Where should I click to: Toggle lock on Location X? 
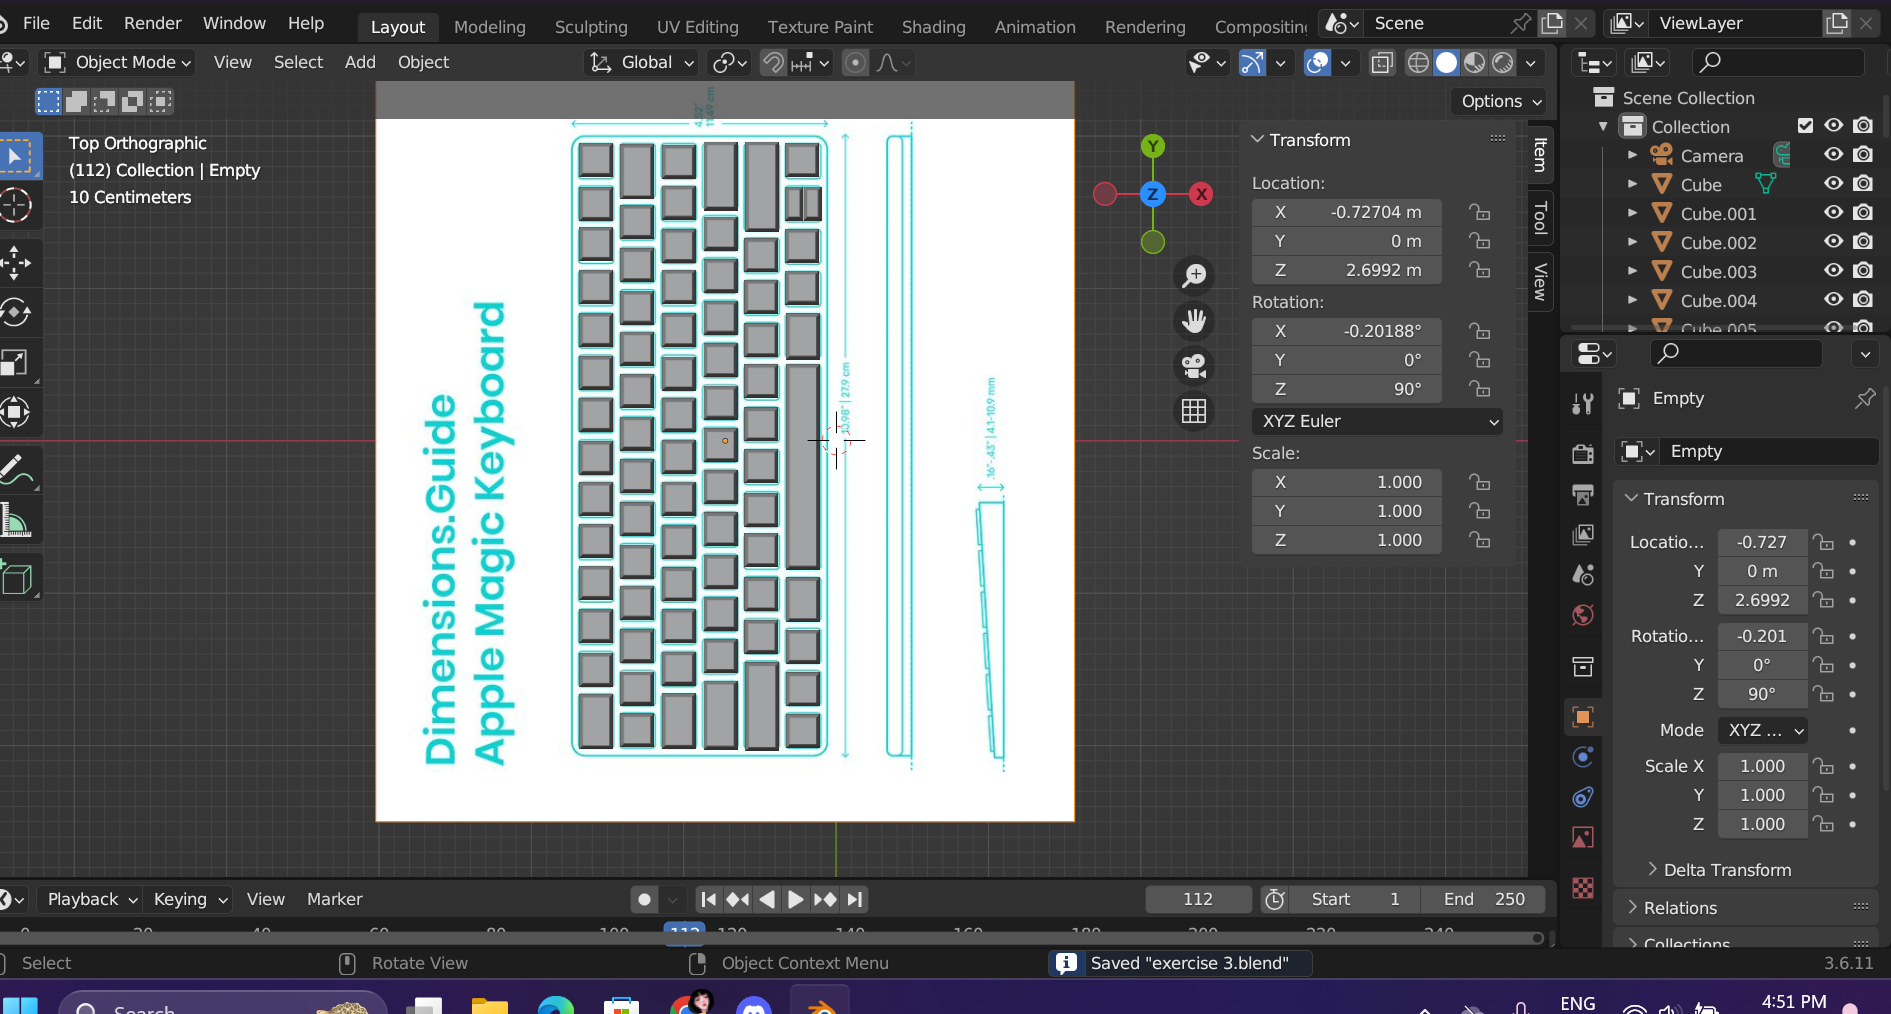click(1479, 212)
